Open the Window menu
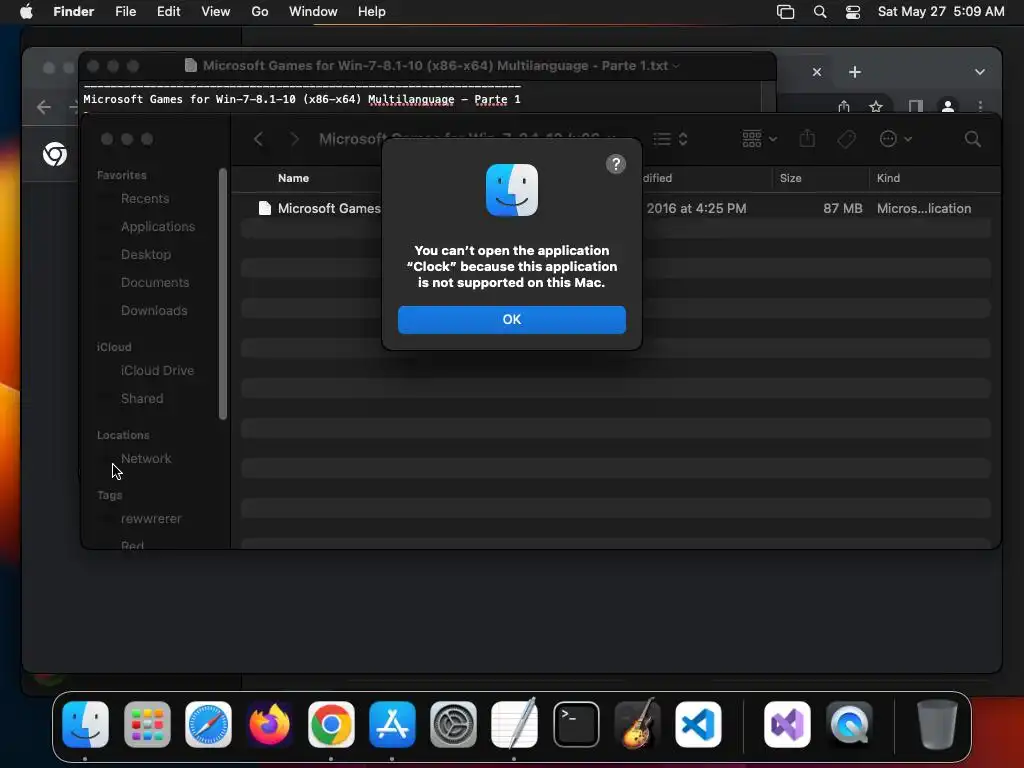 pos(313,12)
